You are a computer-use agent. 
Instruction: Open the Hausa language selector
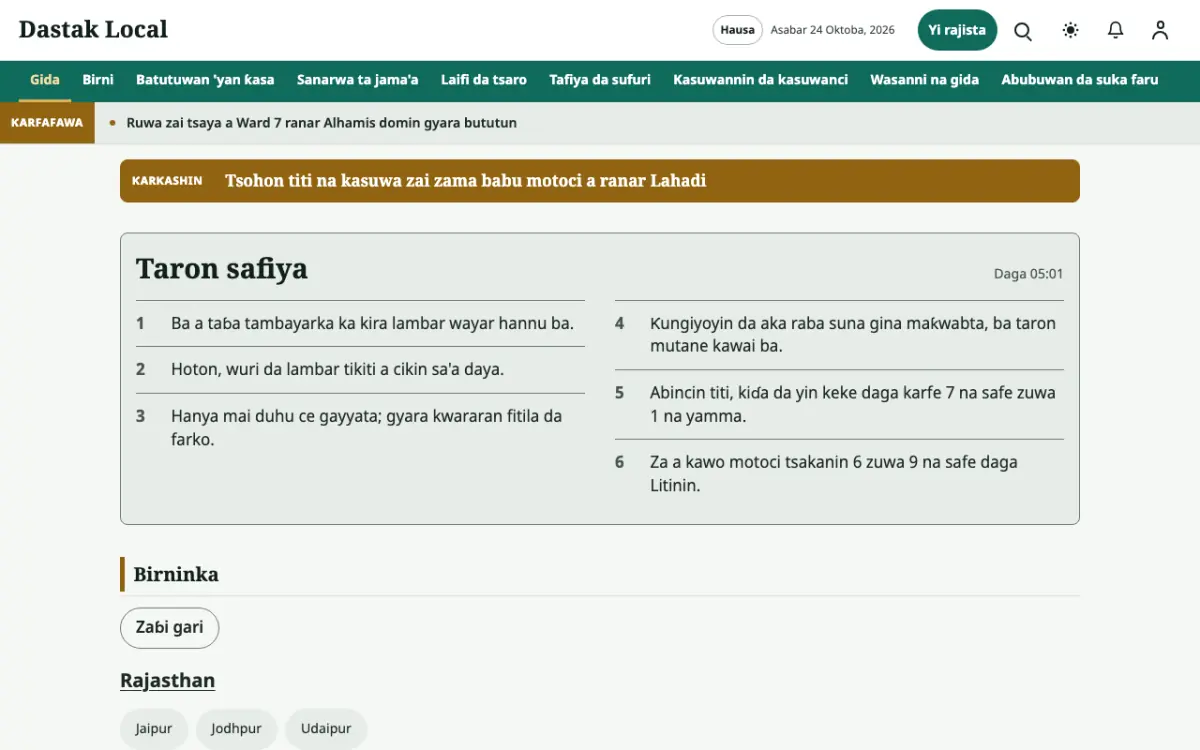738,30
